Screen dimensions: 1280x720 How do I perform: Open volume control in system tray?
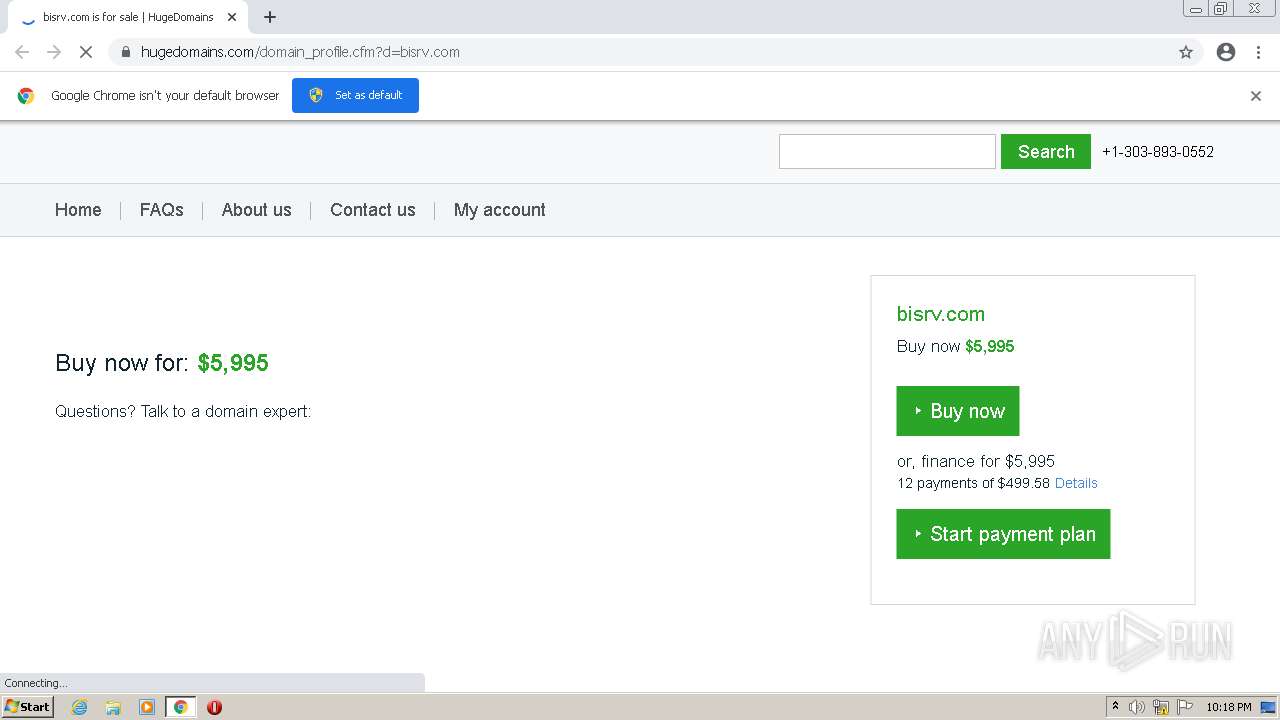click(x=1137, y=707)
